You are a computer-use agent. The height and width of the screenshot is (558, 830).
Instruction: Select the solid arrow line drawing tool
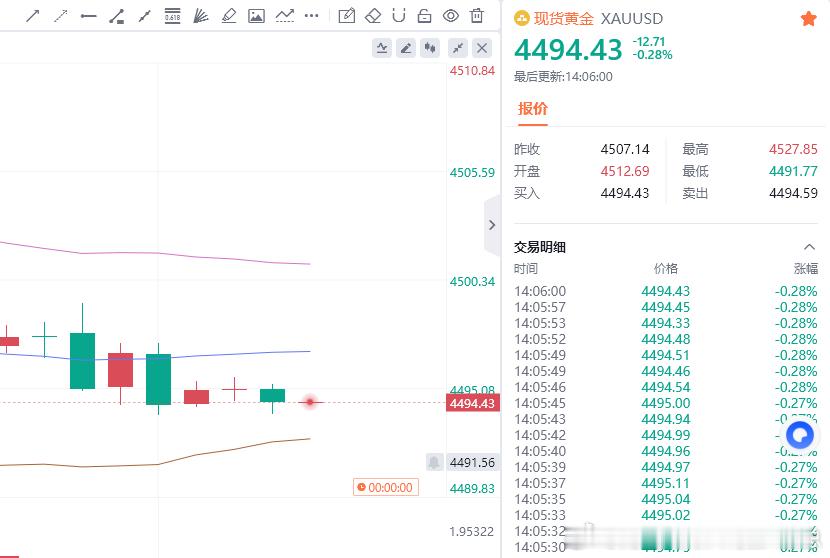pyautogui.click(x=33, y=16)
